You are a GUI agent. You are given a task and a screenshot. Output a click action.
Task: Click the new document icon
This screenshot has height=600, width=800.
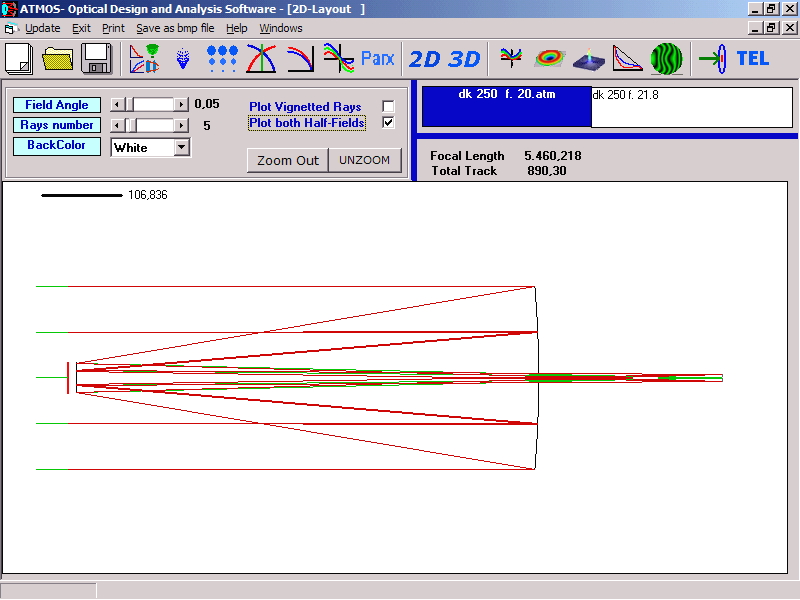[19, 58]
